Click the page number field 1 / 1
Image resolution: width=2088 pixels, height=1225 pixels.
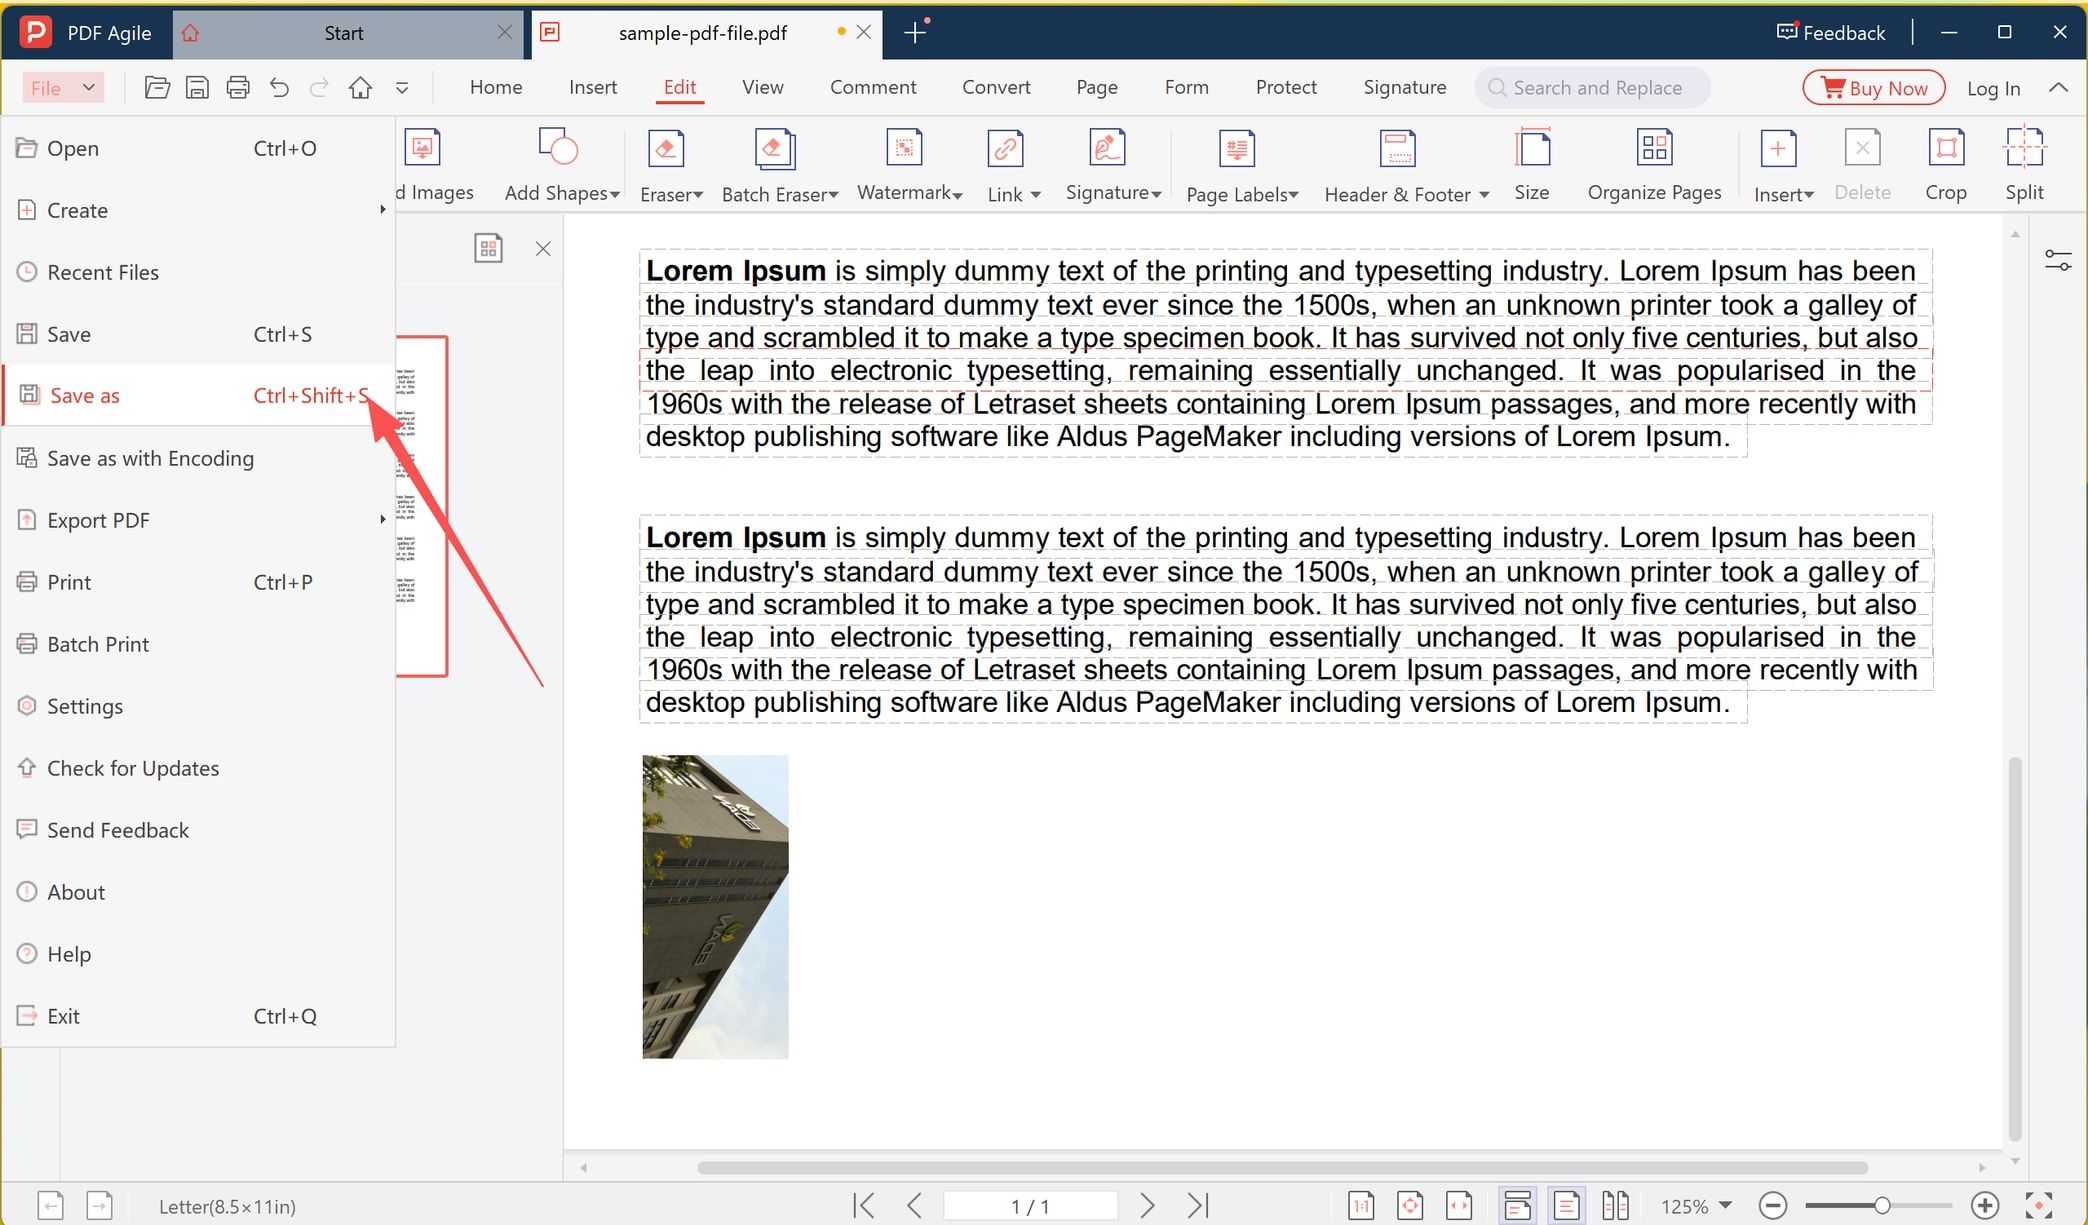pos(1030,1206)
